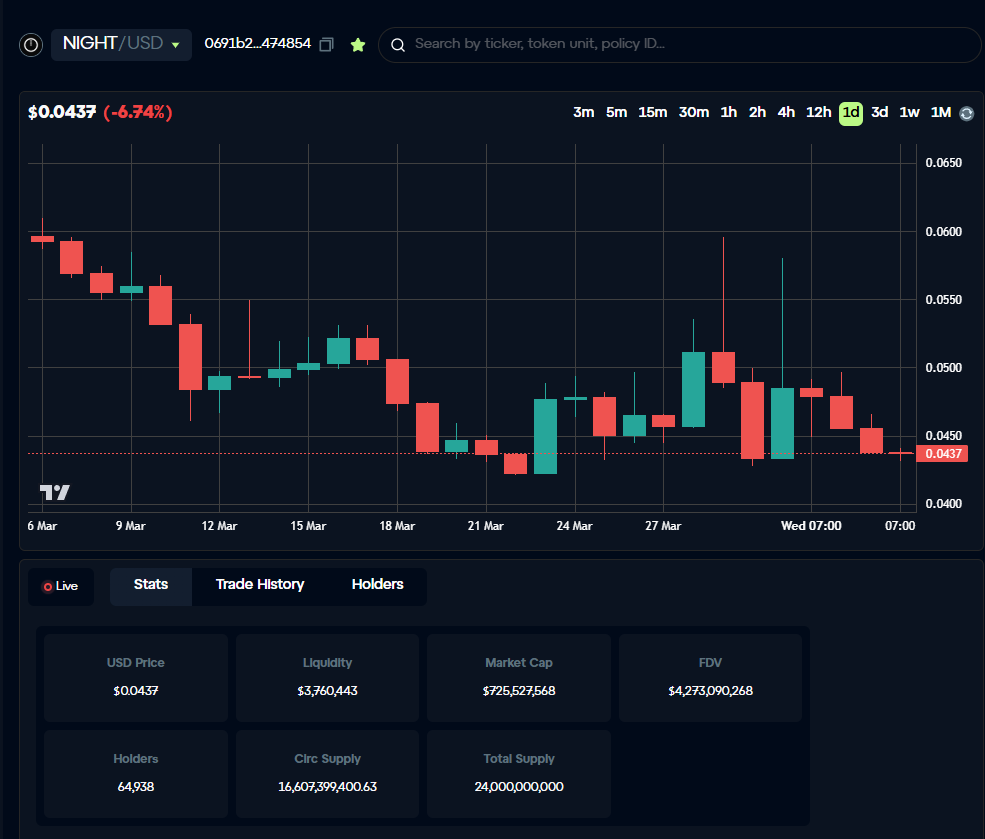The width and height of the screenshot is (985, 839).
Task: Open the Trade History tab
Action: 260,585
